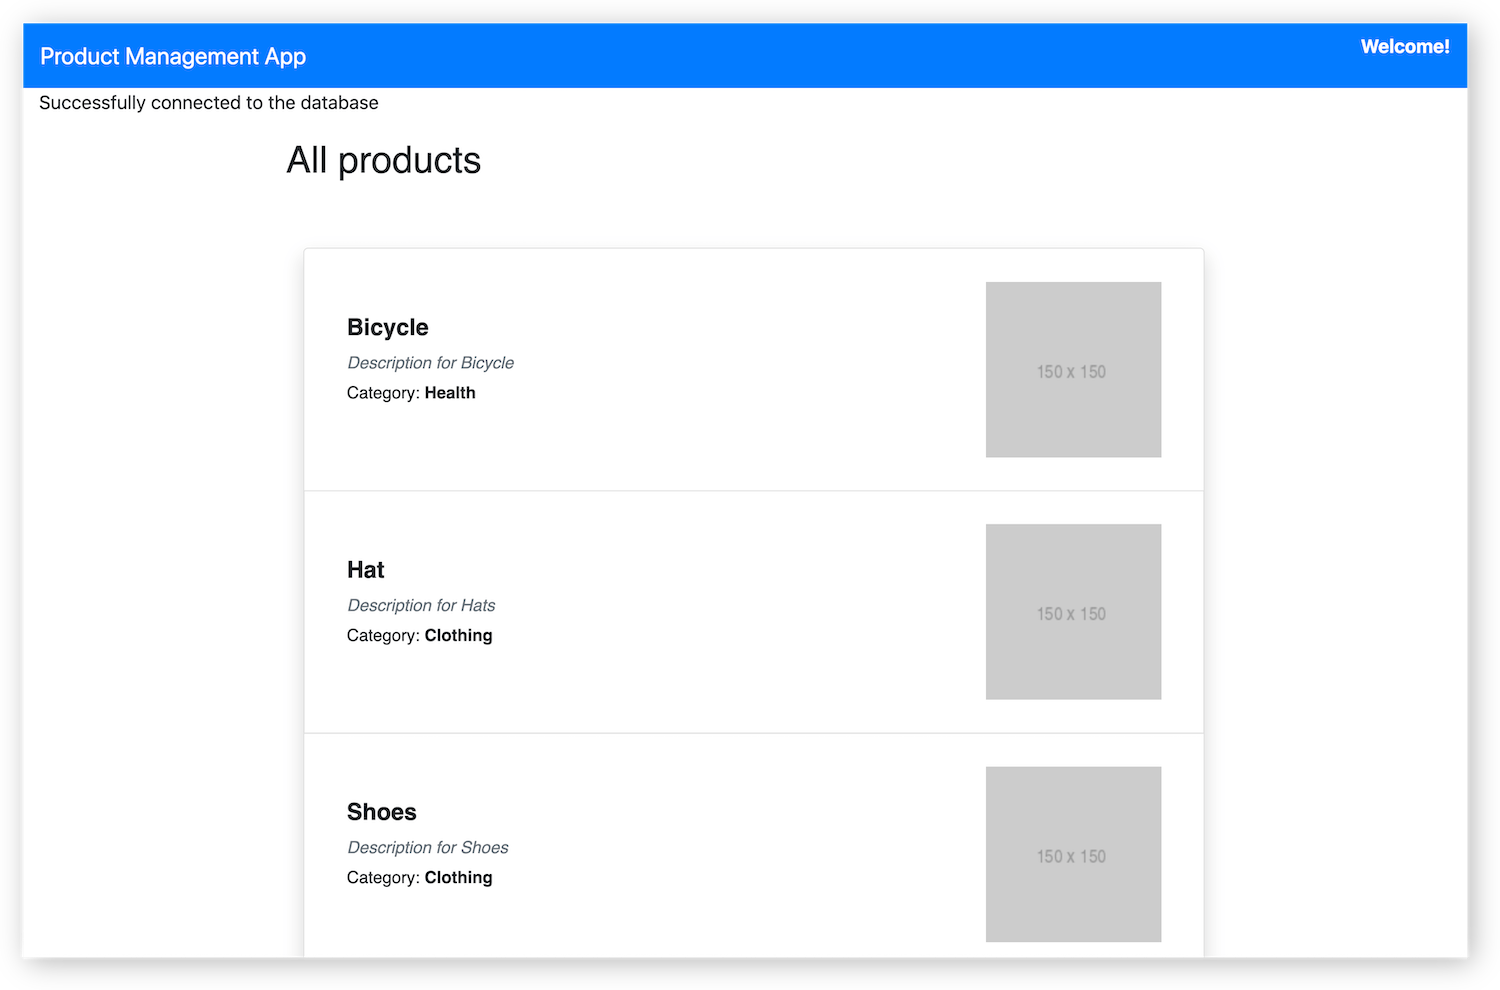Screen dimensions: 1500x990
Task: Select the Bicycle product title
Action: tap(387, 327)
